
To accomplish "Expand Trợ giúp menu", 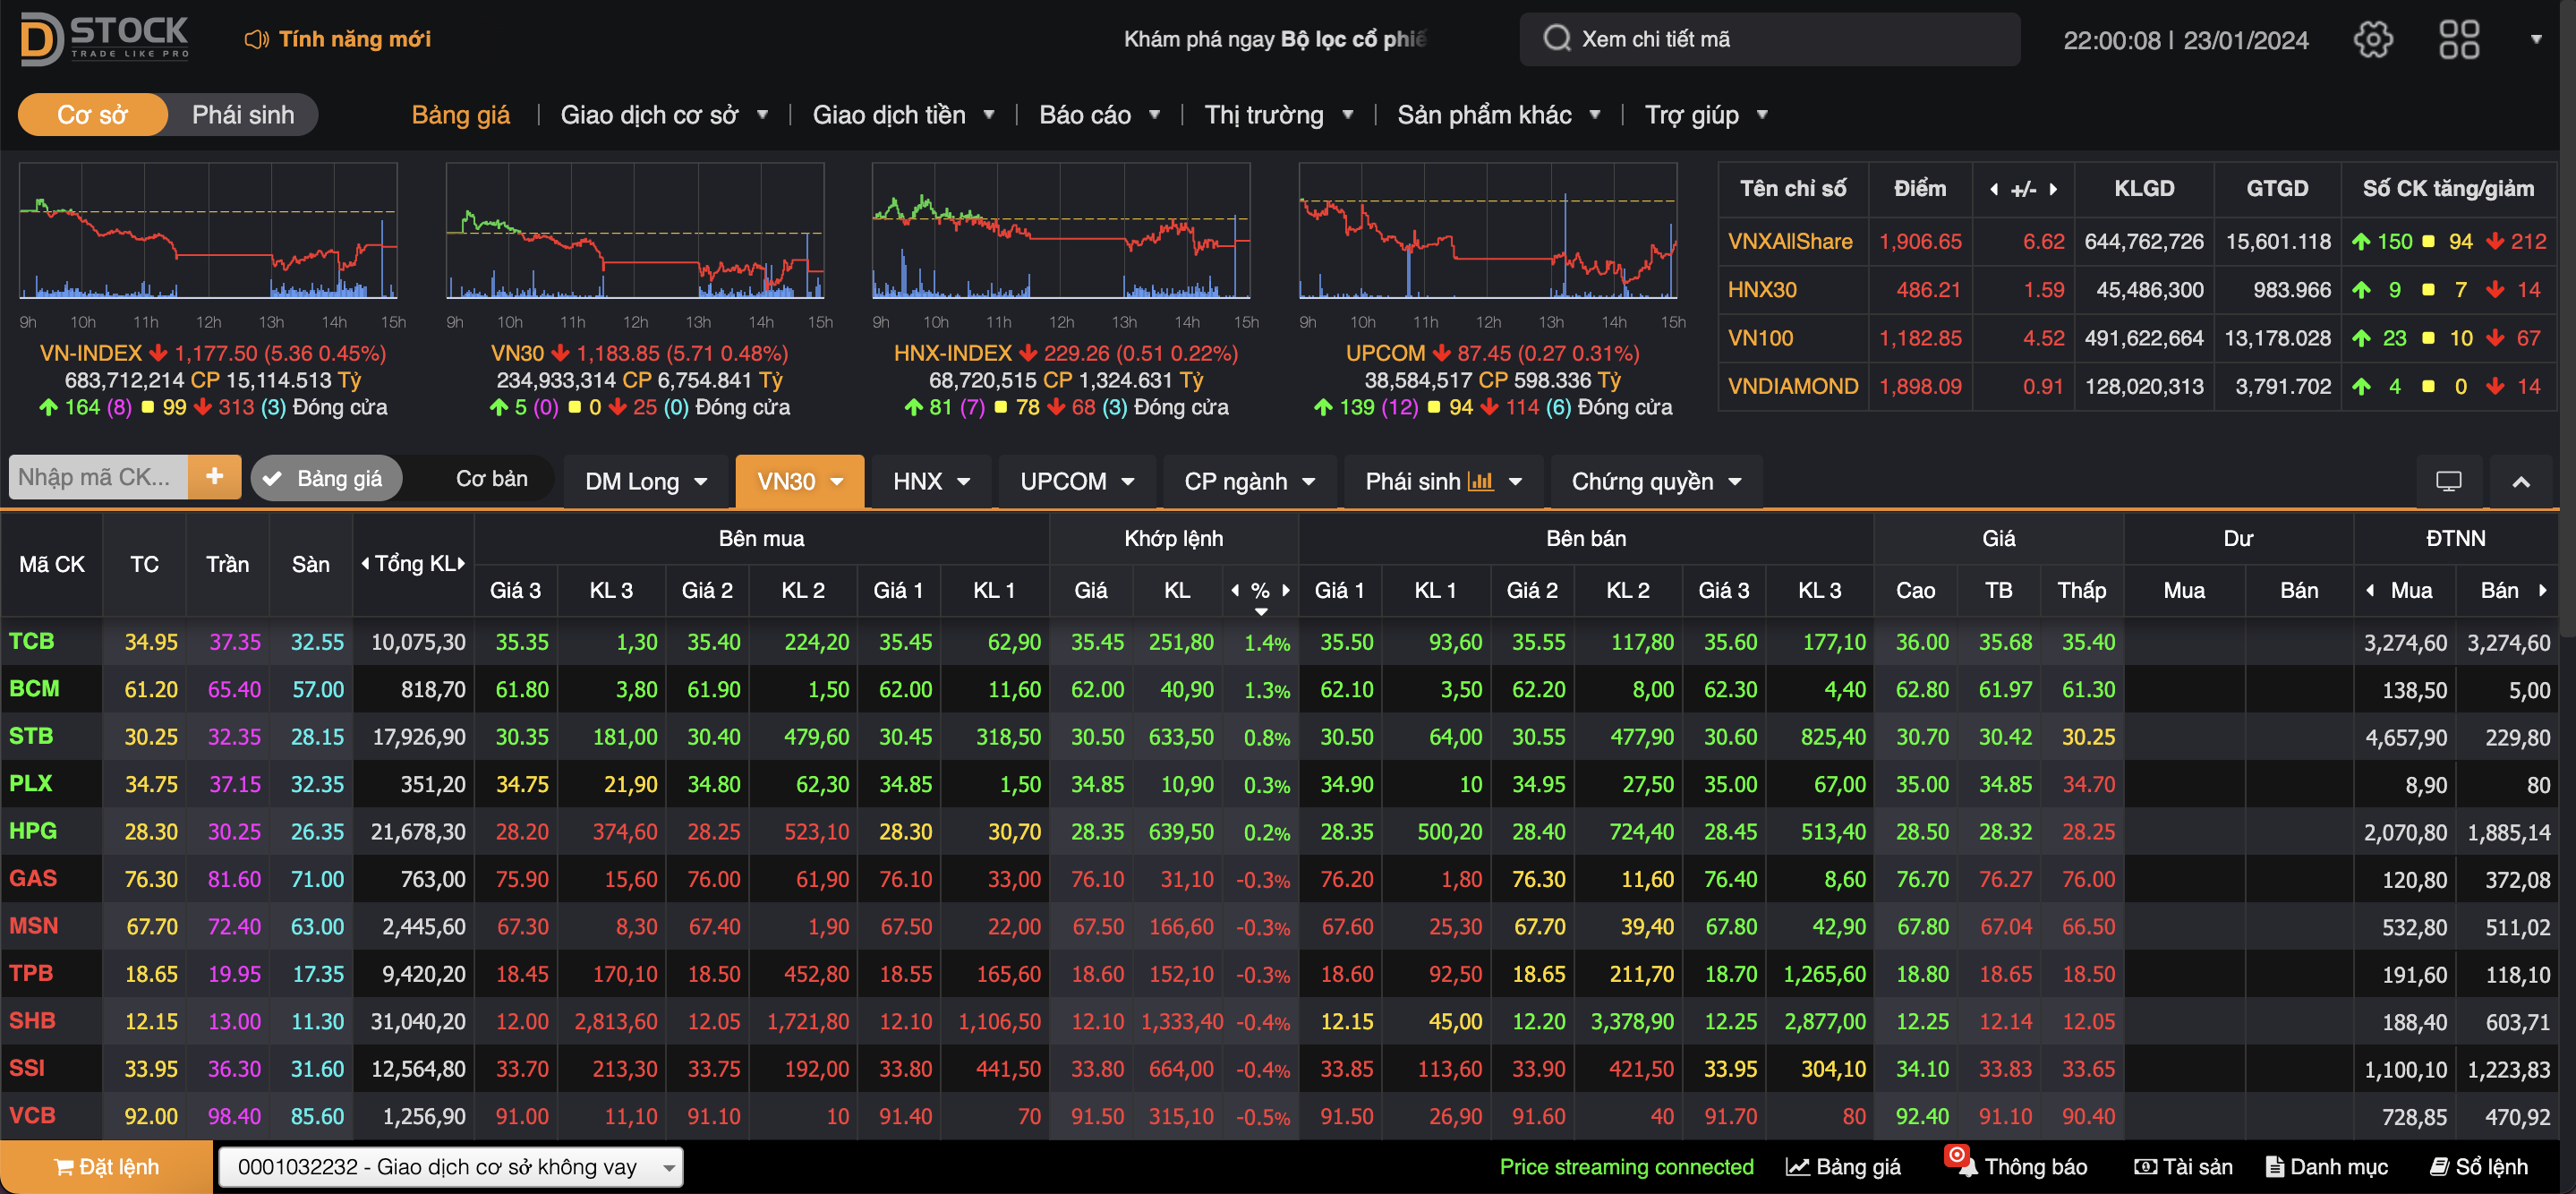I will tap(1706, 115).
